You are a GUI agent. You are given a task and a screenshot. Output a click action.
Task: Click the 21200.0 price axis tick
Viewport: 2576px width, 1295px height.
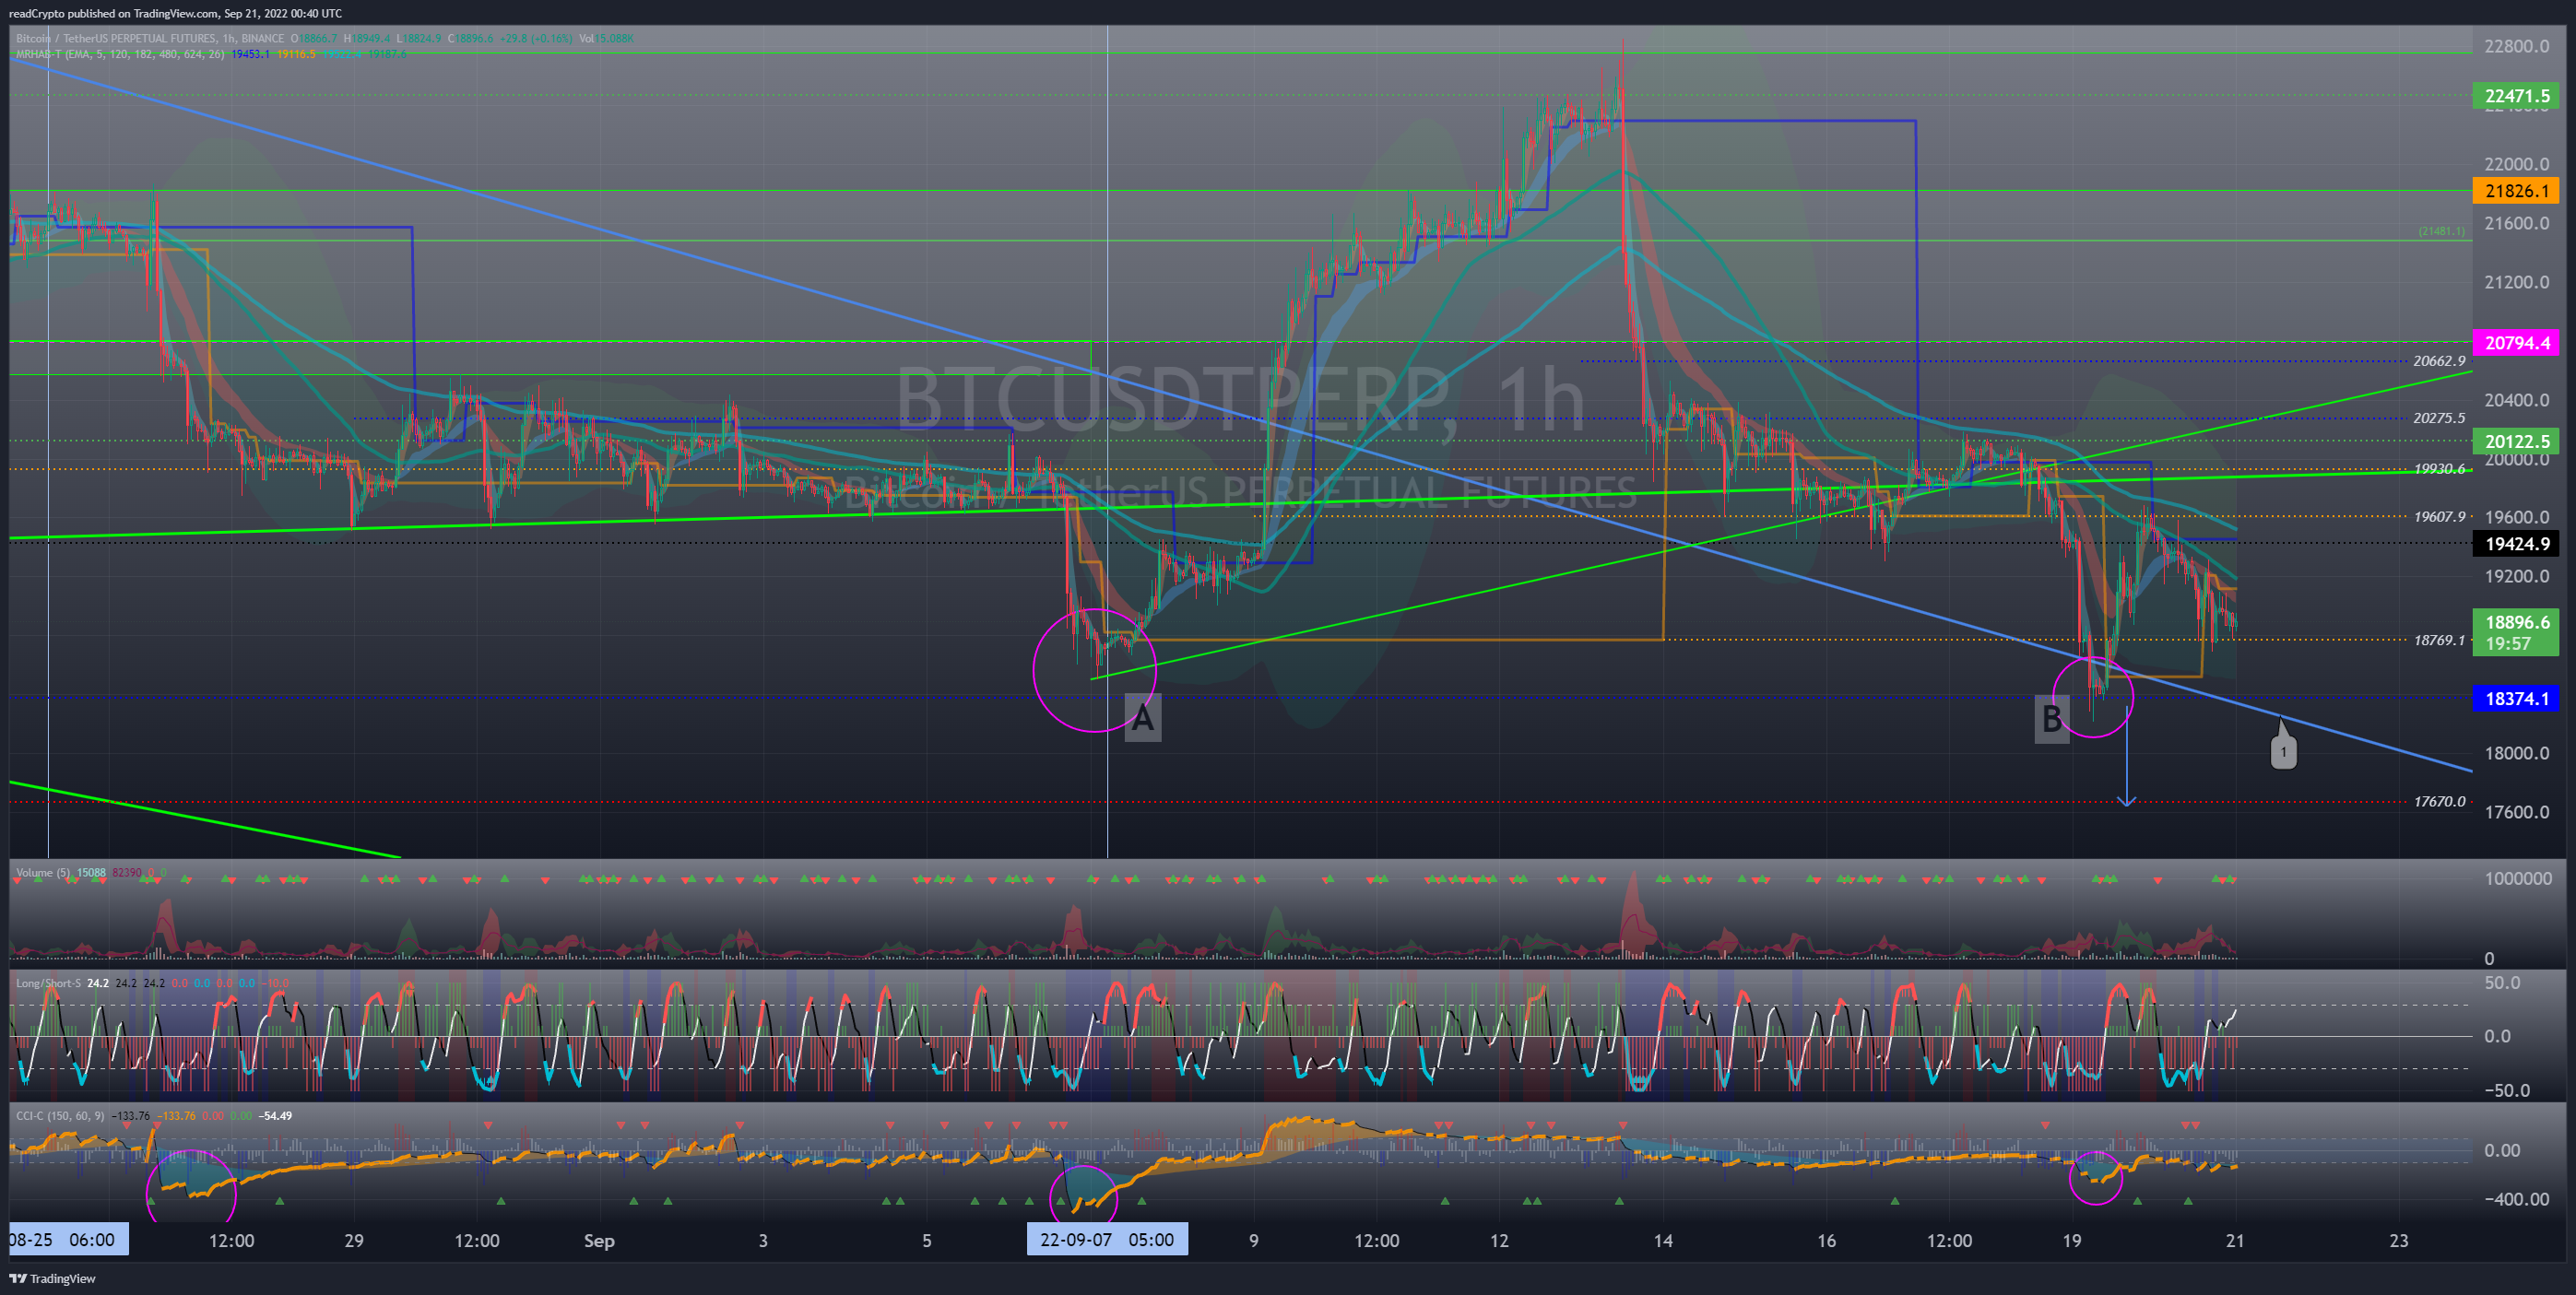[2516, 282]
